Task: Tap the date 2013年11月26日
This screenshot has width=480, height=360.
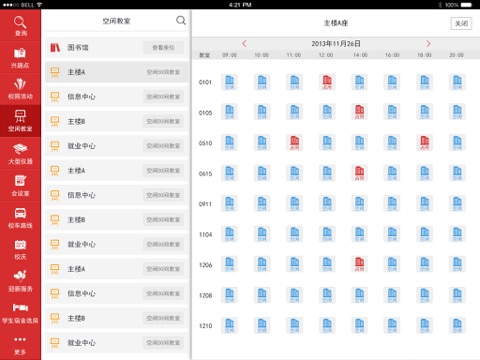Action: 336,44
